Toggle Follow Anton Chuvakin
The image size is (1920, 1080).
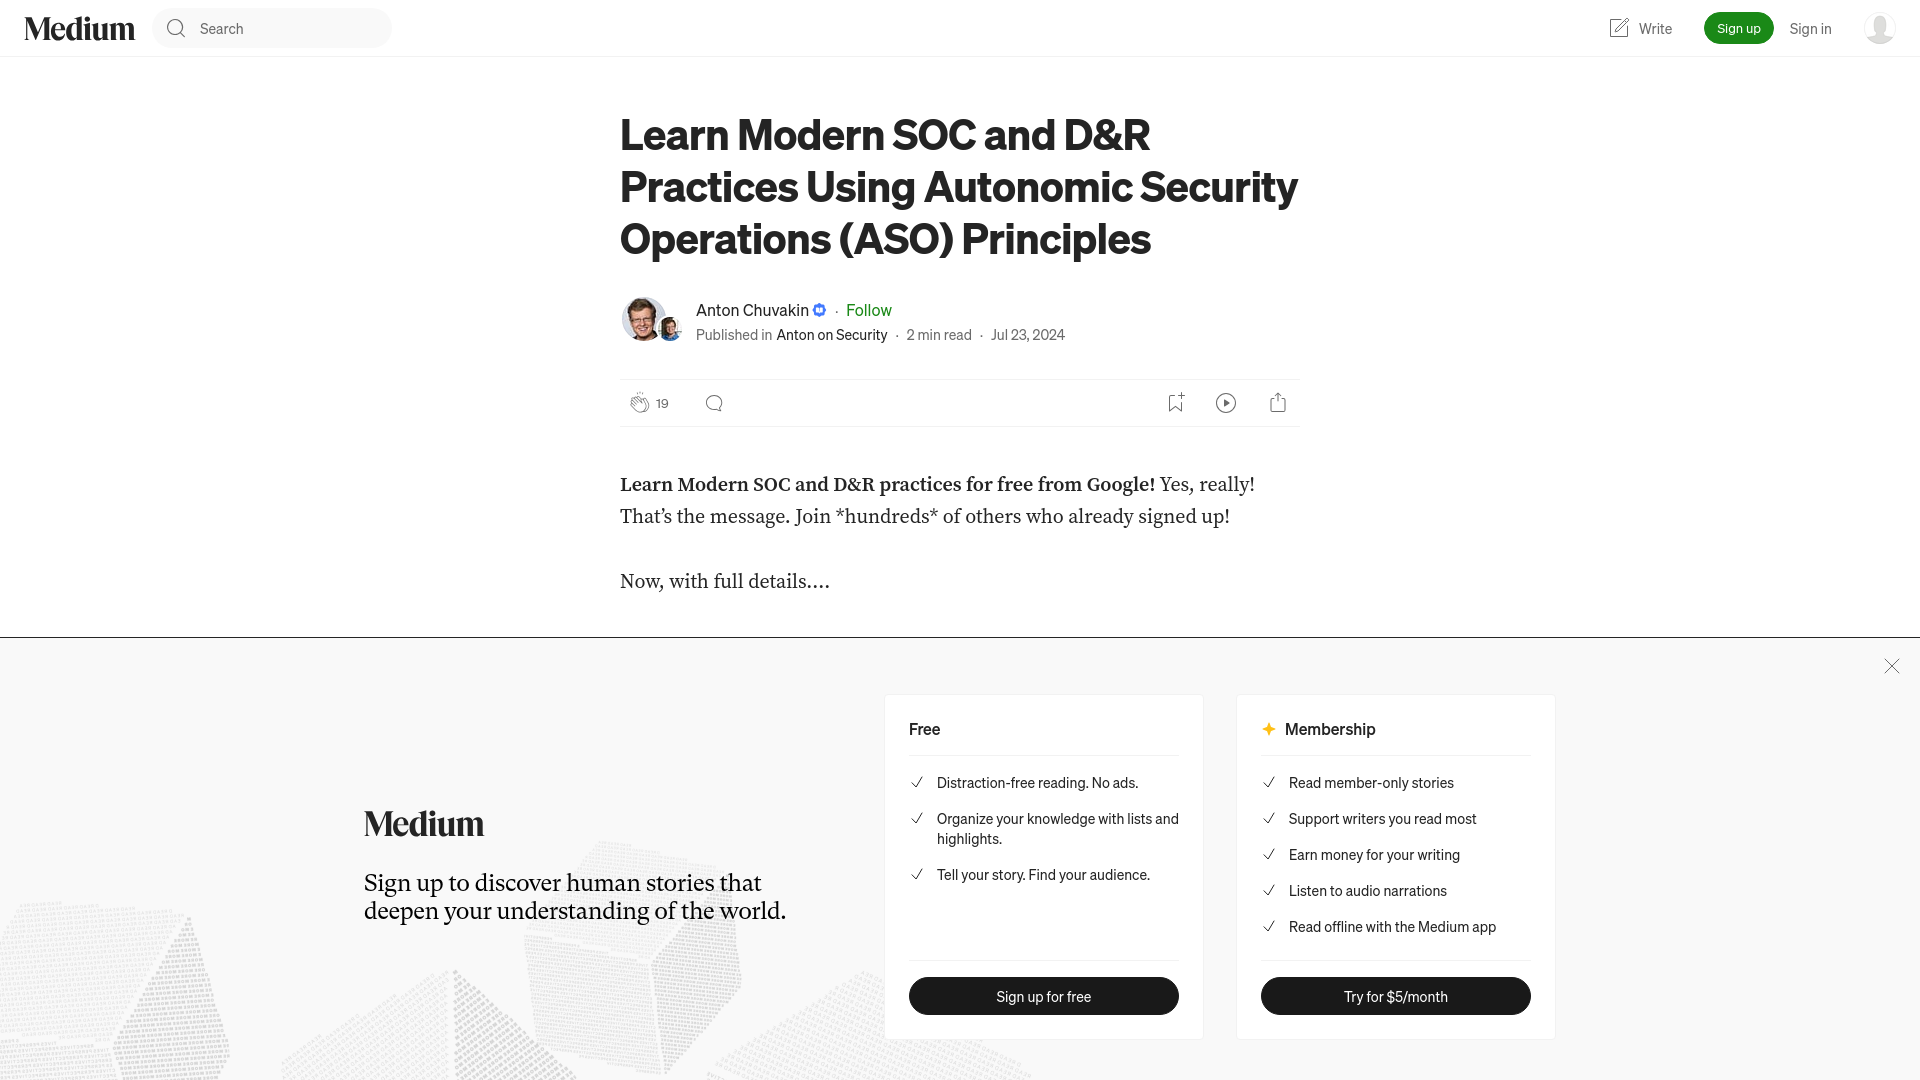pyautogui.click(x=868, y=309)
